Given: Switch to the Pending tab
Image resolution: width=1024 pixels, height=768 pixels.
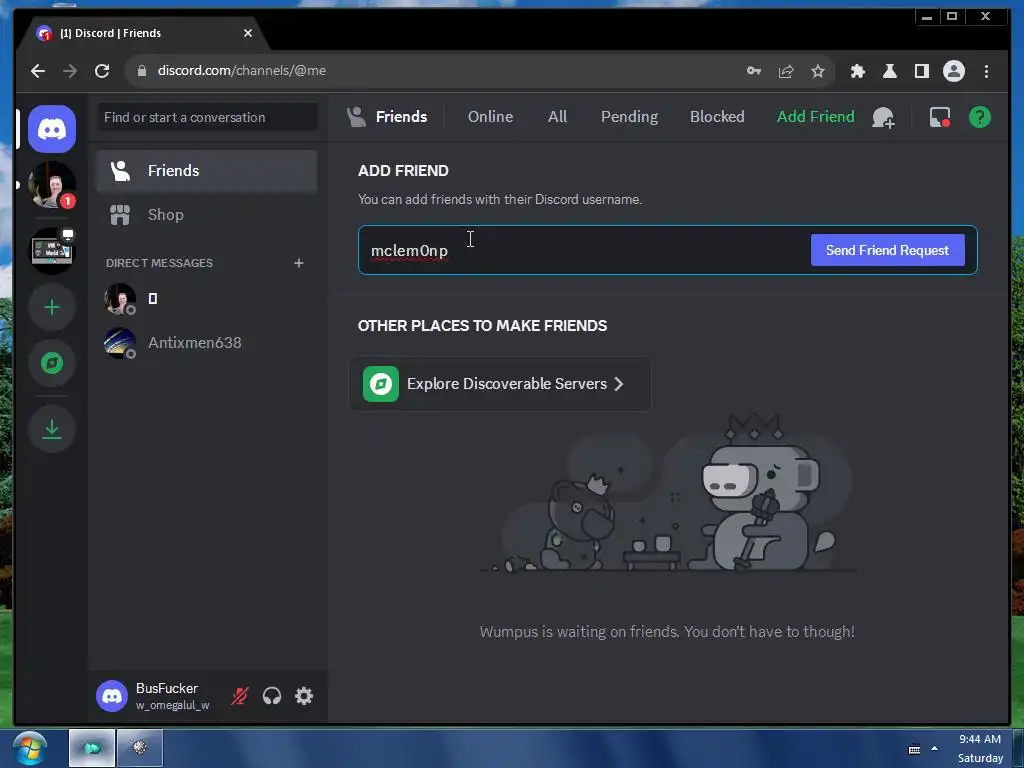Looking at the screenshot, I should coord(629,117).
